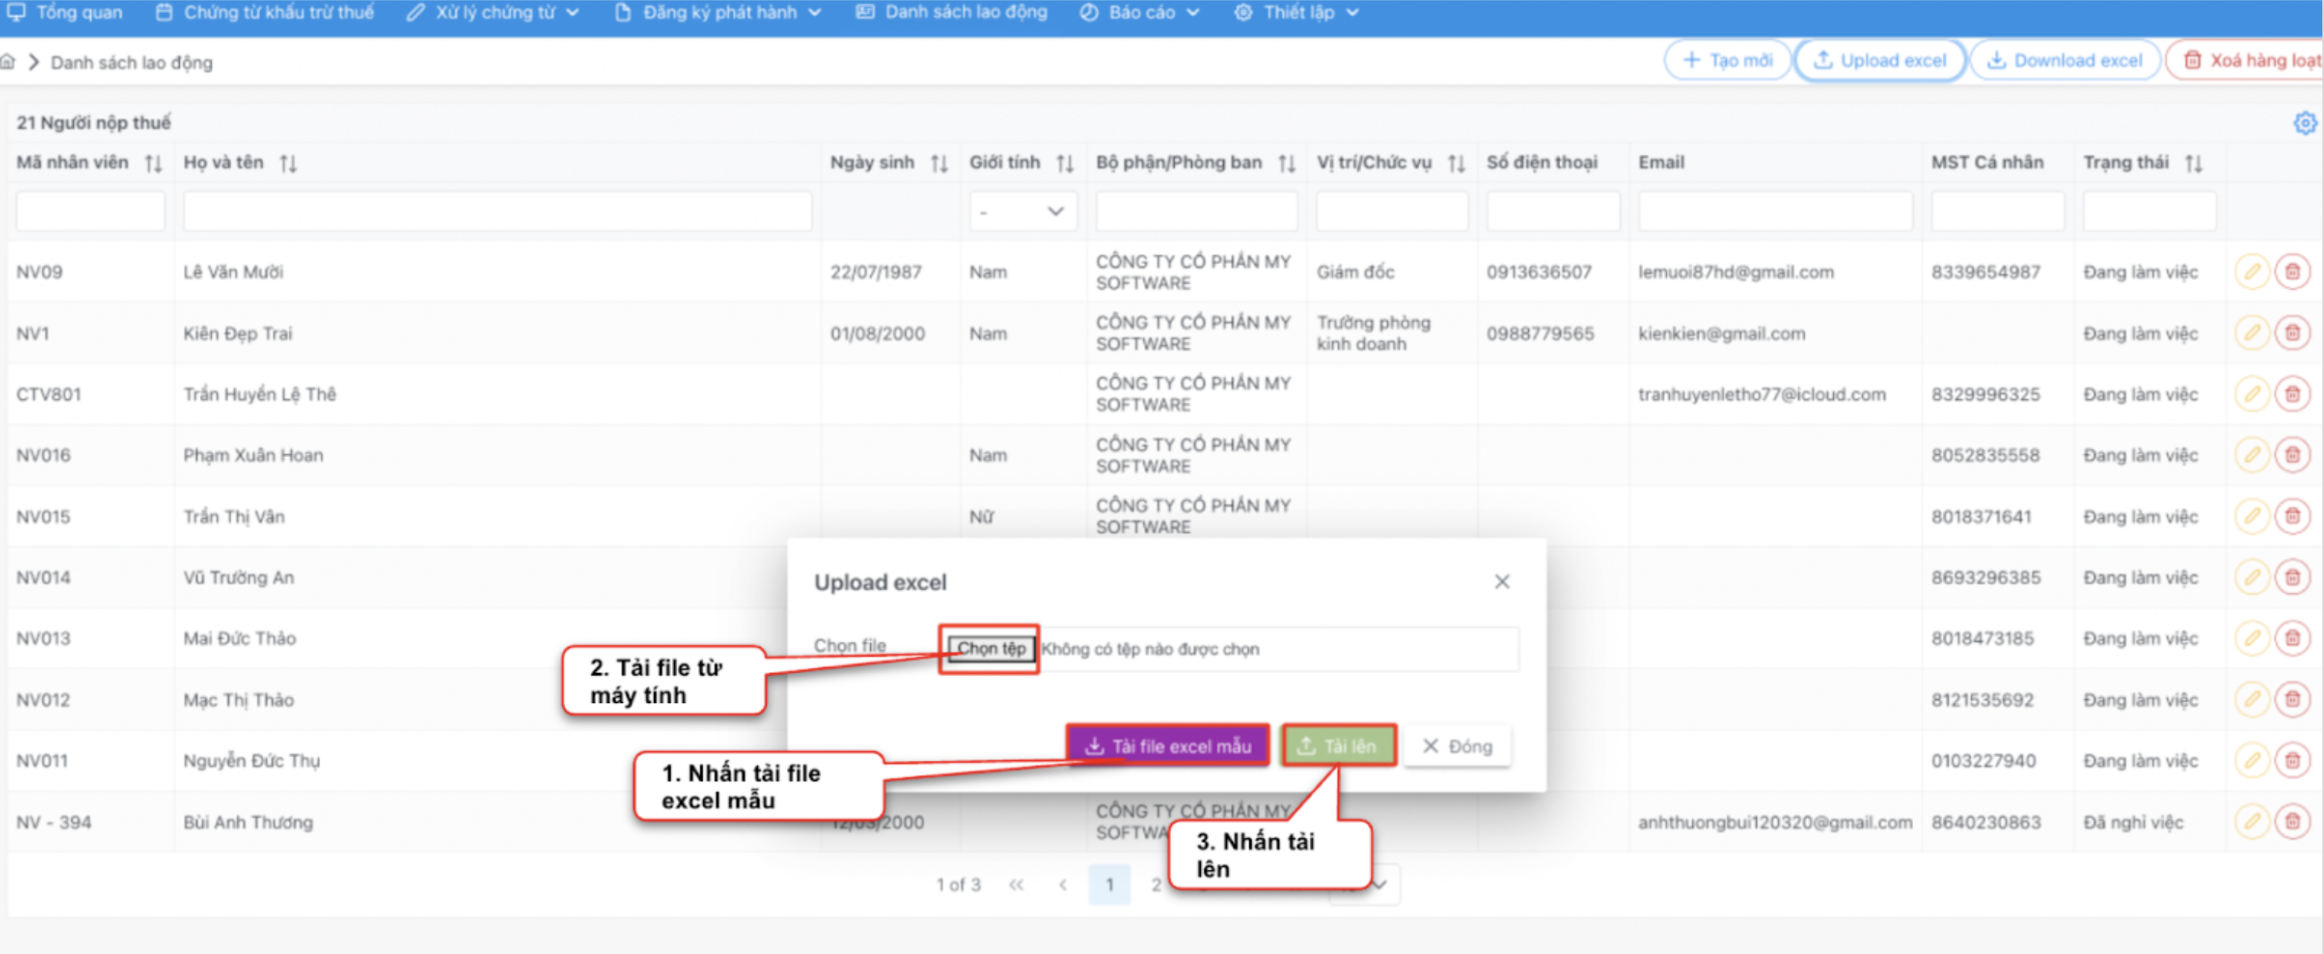This screenshot has height=954, width=2324.
Task: Open table column settings gear icon
Action: click(x=2304, y=123)
